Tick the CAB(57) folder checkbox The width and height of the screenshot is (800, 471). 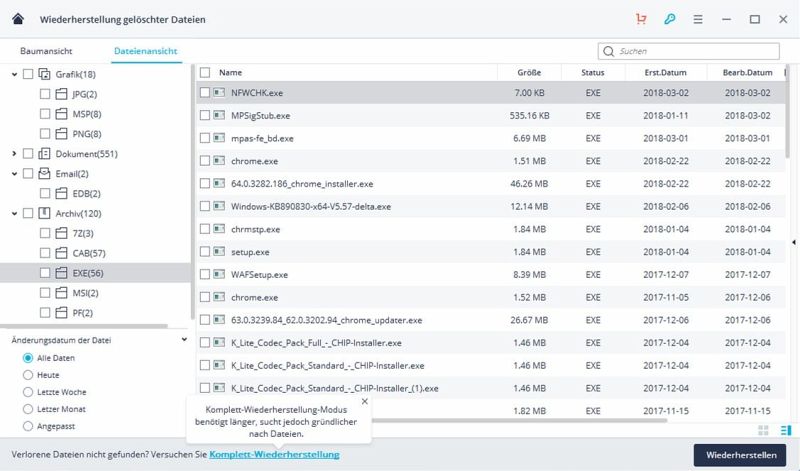pos(45,253)
